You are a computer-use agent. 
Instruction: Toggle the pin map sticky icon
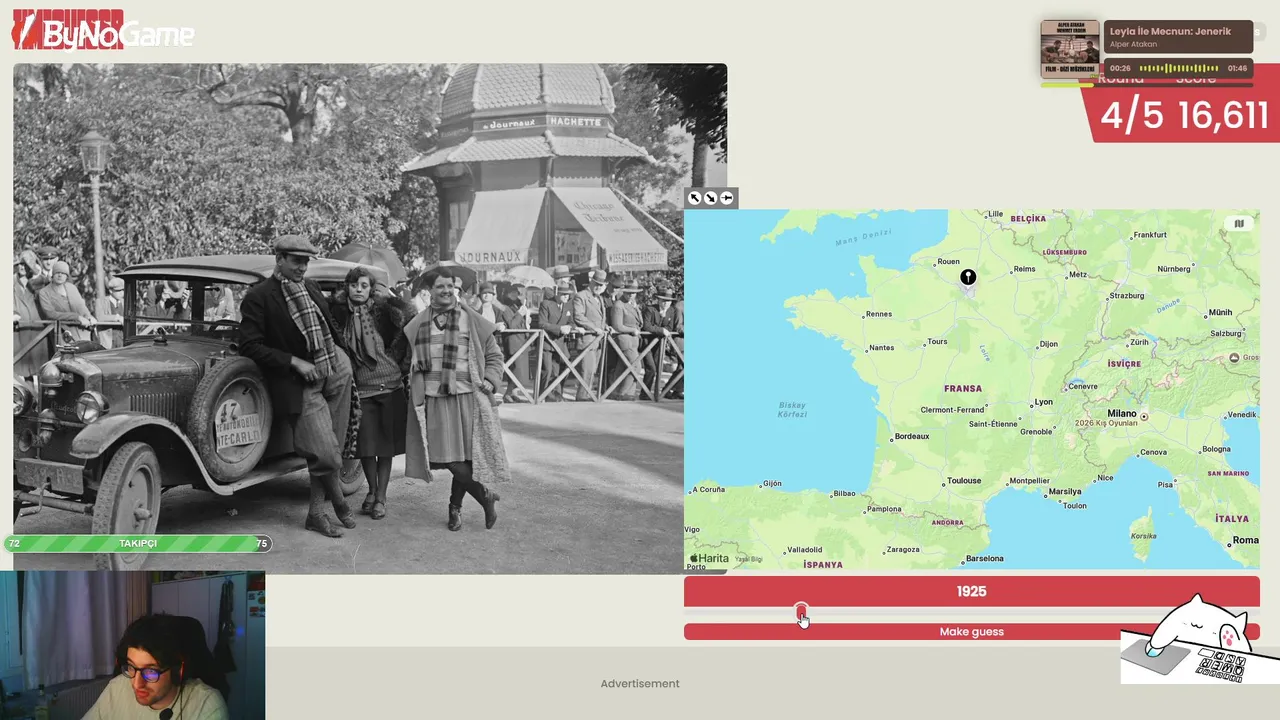click(727, 198)
